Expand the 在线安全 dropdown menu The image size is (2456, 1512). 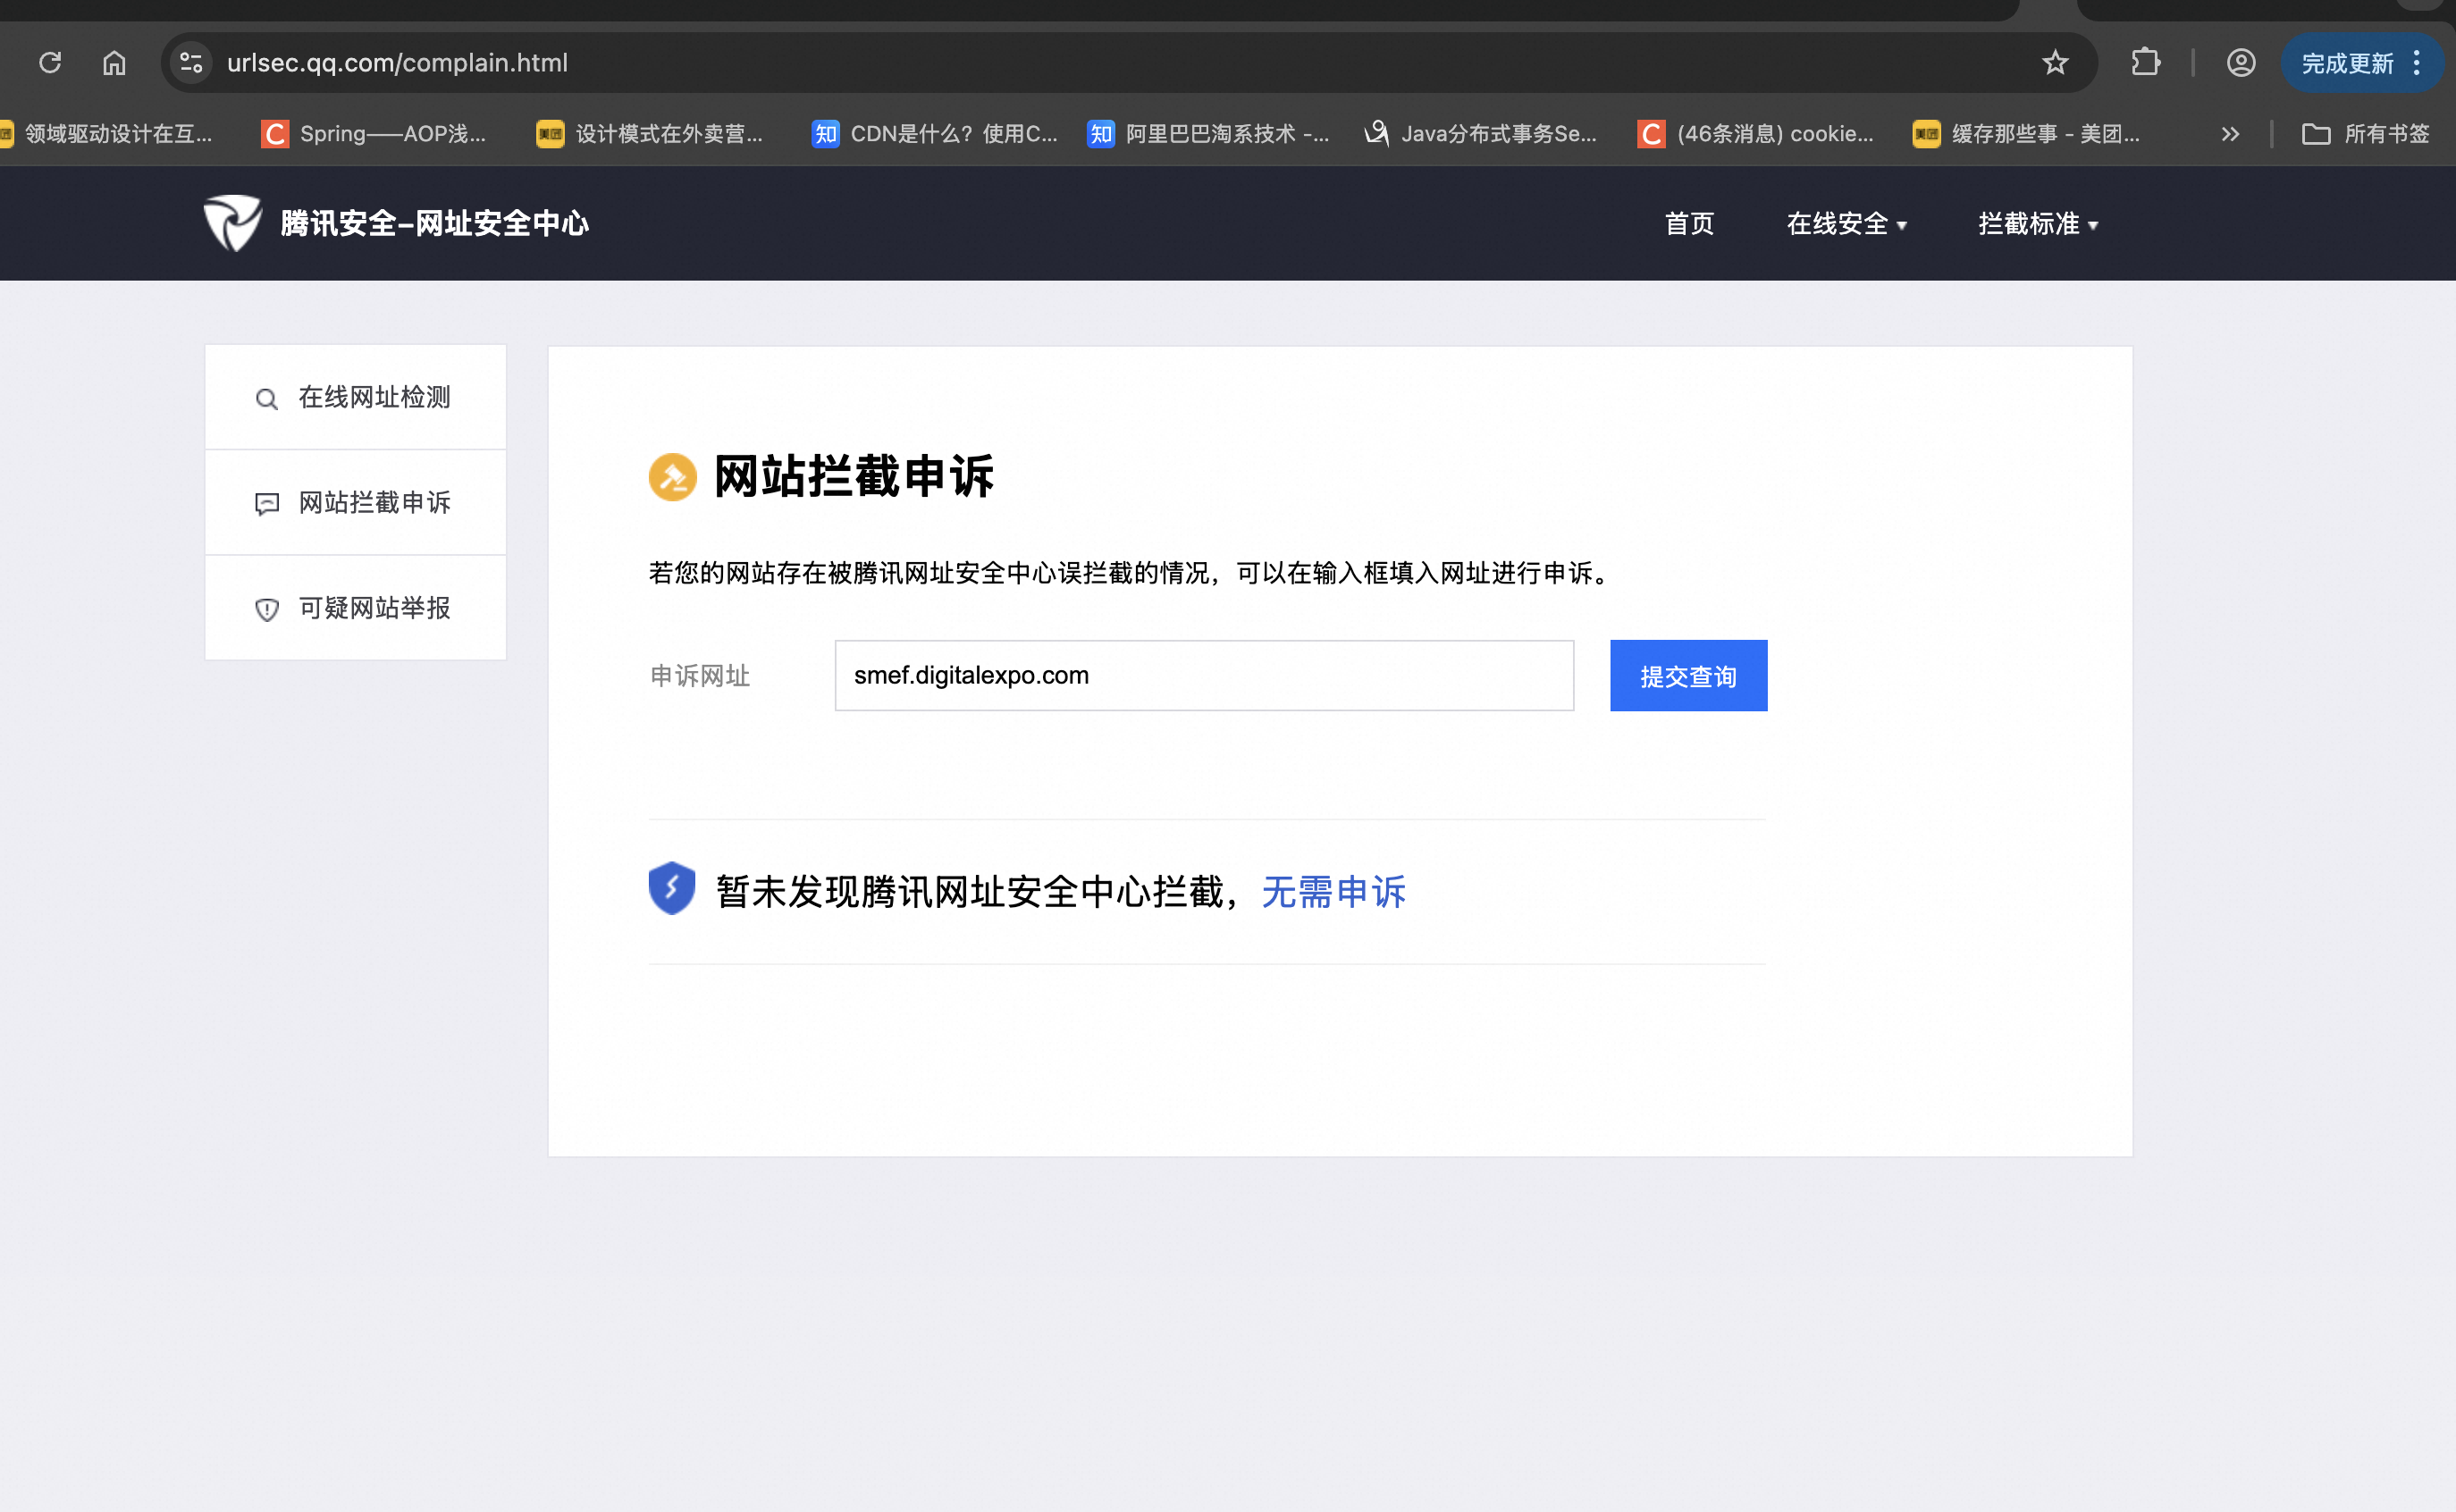click(1846, 224)
